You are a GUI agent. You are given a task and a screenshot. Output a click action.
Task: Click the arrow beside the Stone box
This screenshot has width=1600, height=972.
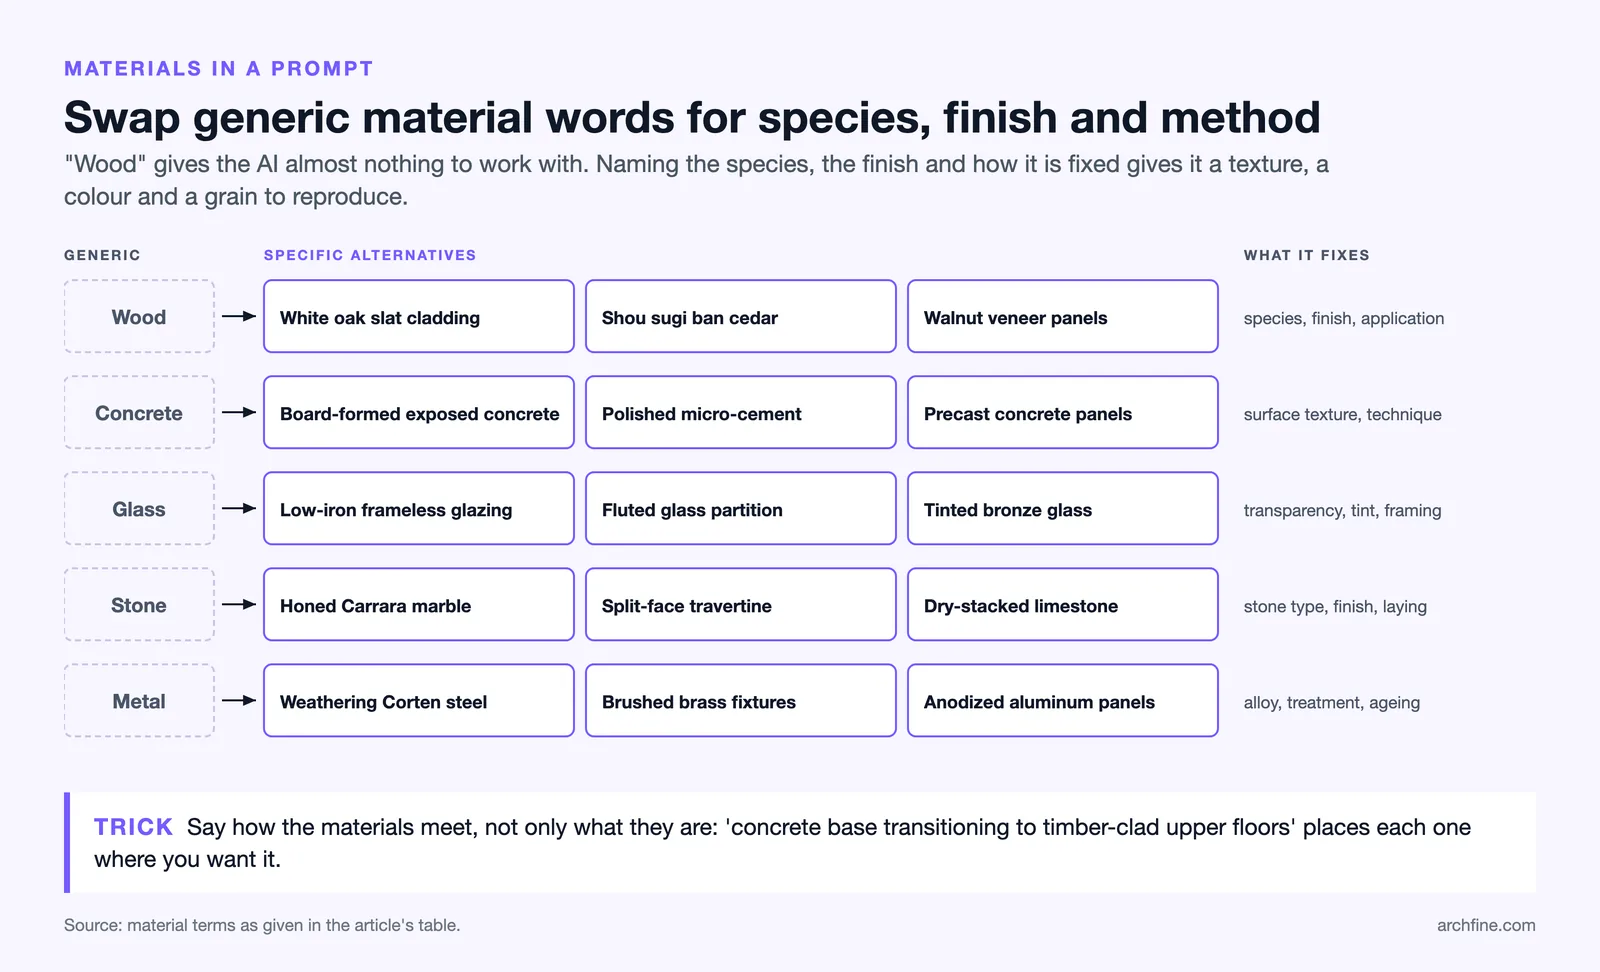coord(239,604)
